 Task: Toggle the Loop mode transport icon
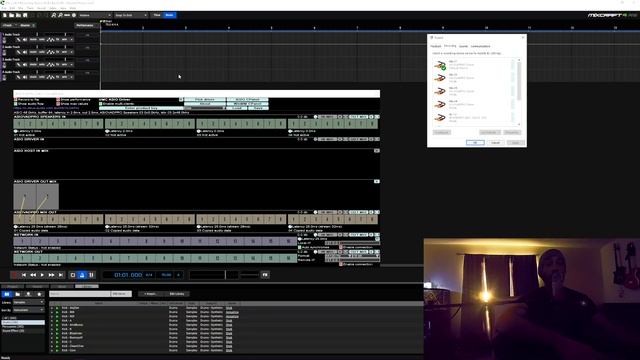click(73, 275)
